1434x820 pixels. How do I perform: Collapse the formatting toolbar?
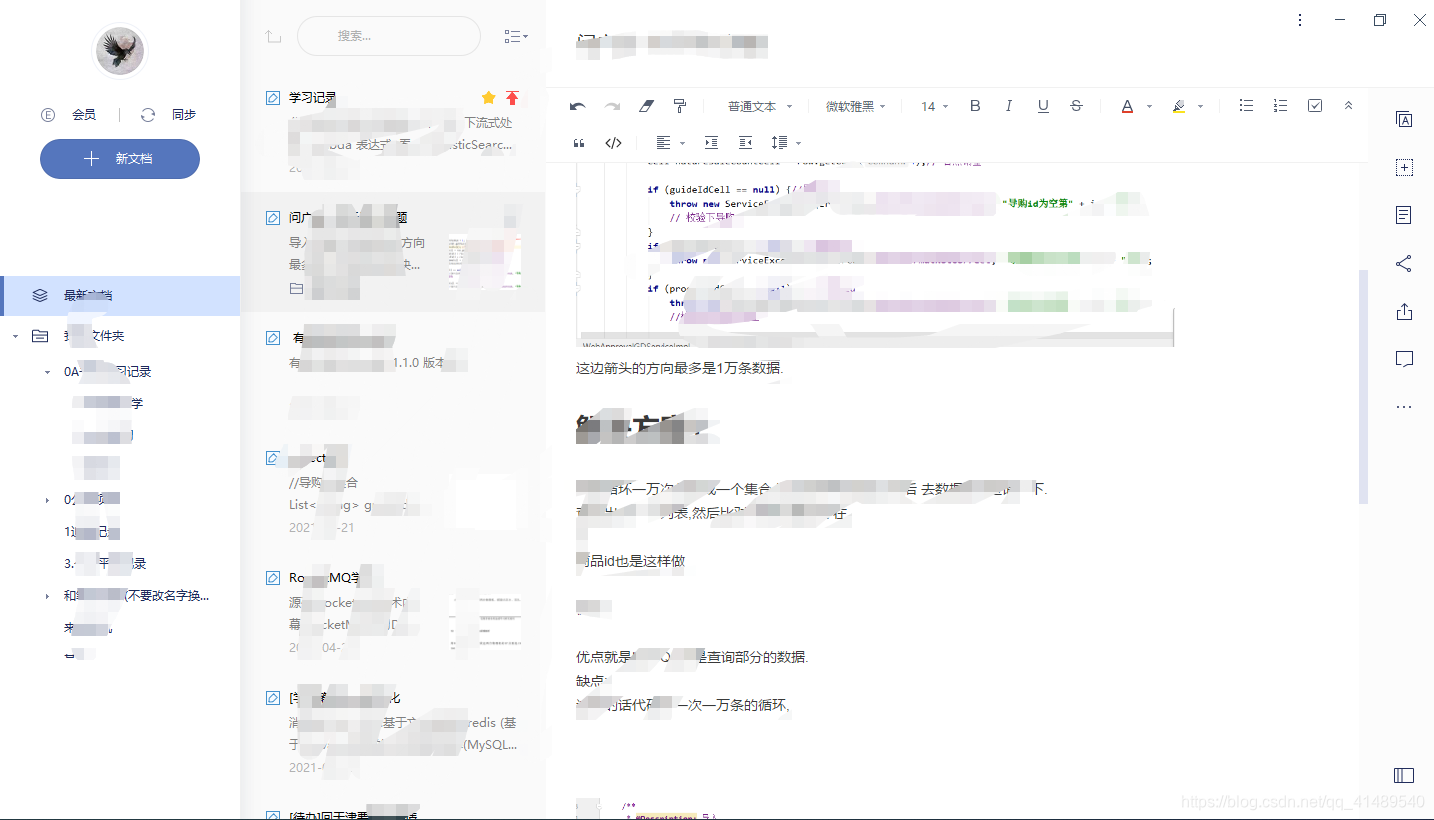pyautogui.click(x=1348, y=105)
